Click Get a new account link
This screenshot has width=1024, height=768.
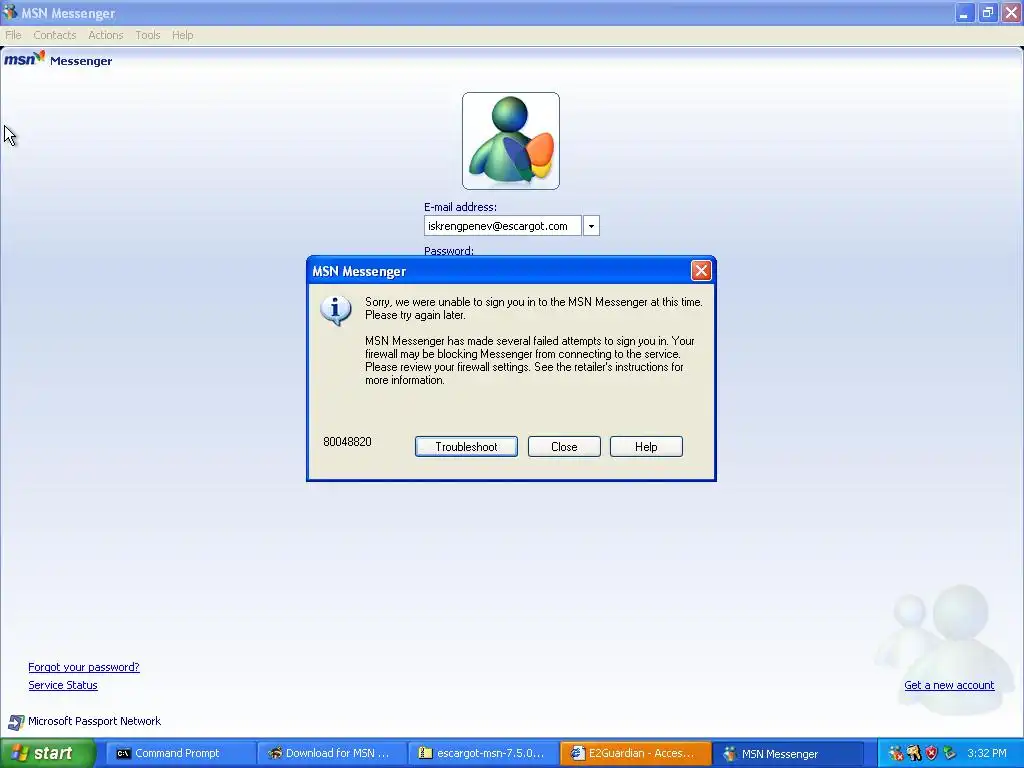click(949, 685)
